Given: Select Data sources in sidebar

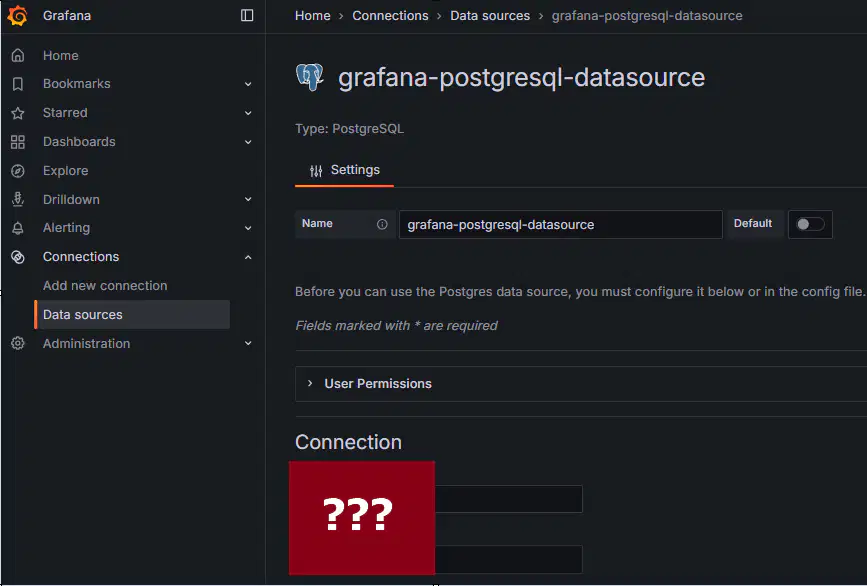Looking at the screenshot, I should coord(132,315).
